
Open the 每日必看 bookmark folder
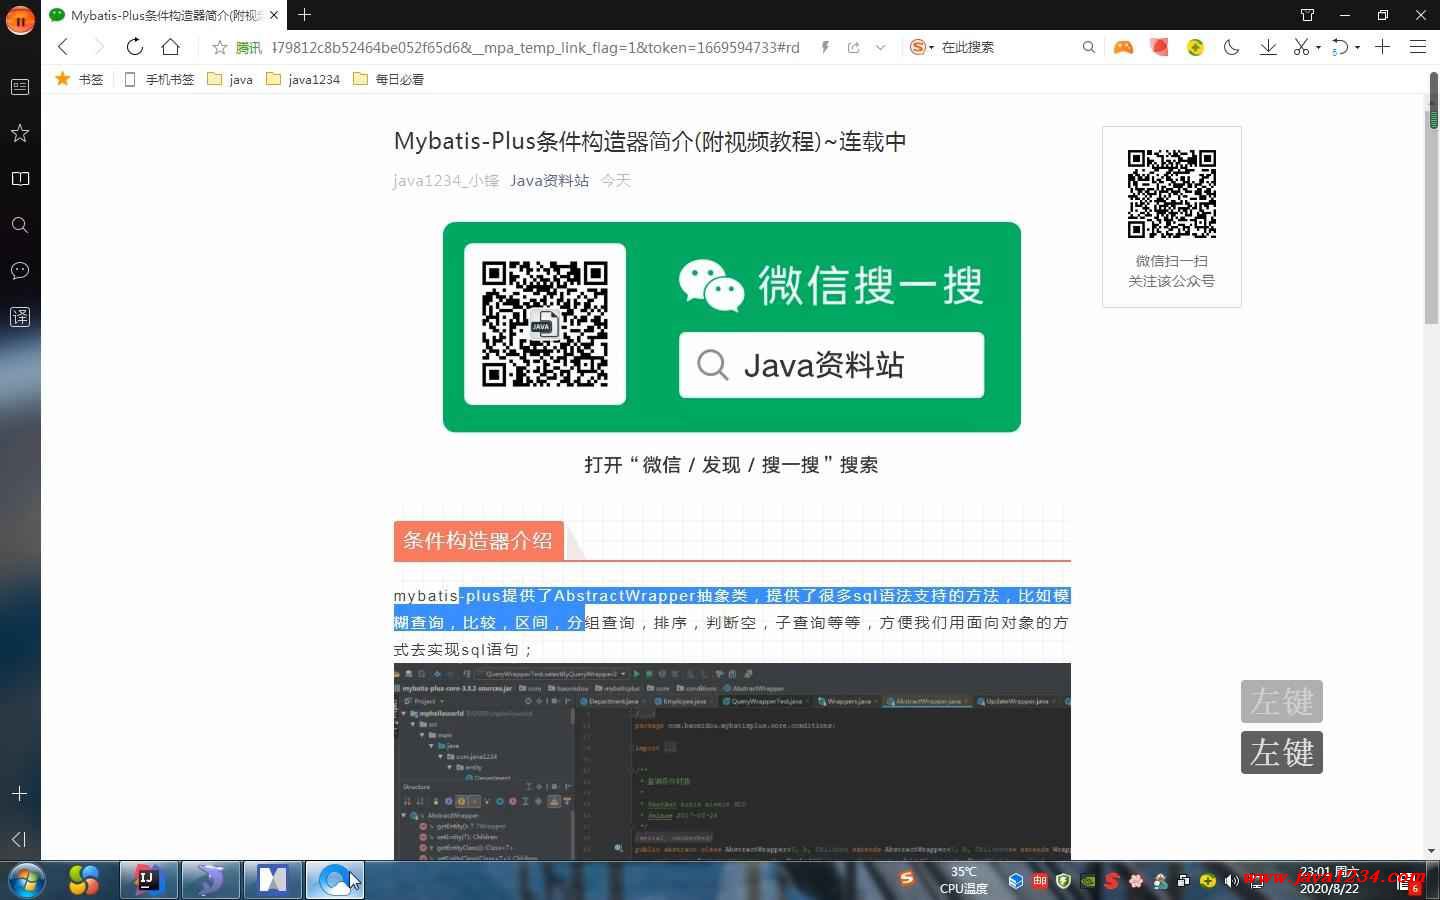click(388, 79)
